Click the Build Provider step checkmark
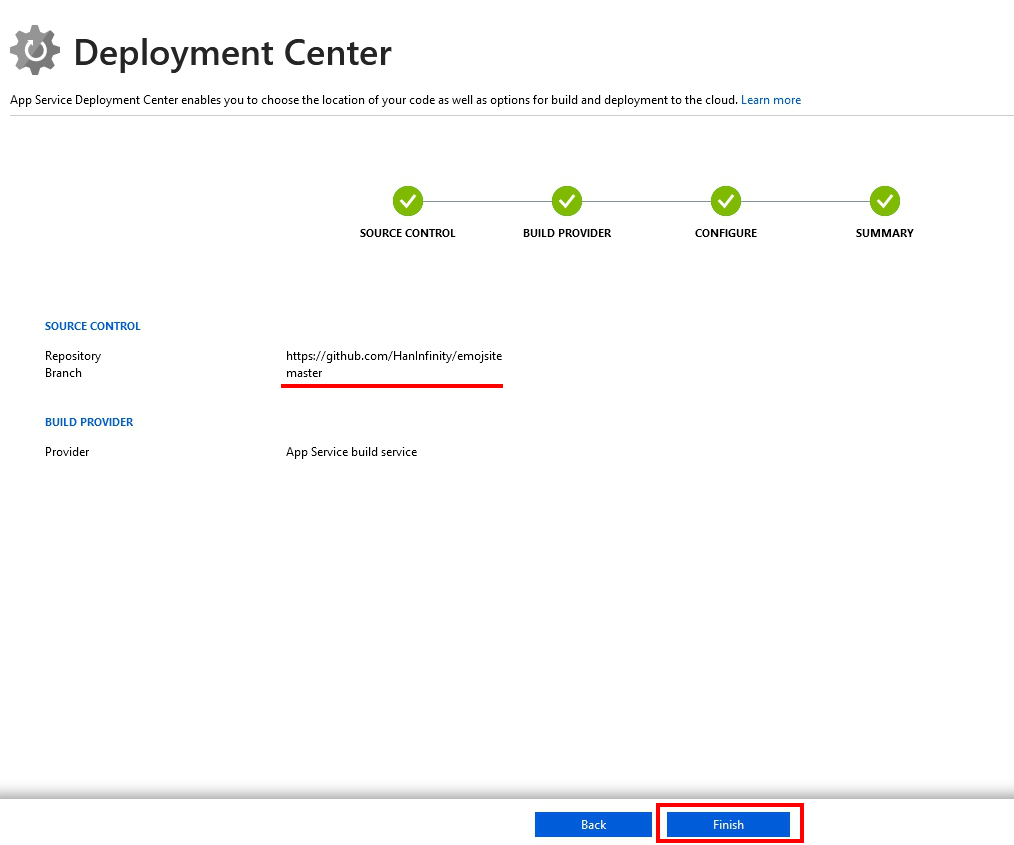The width and height of the screenshot is (1014, 845). point(567,201)
